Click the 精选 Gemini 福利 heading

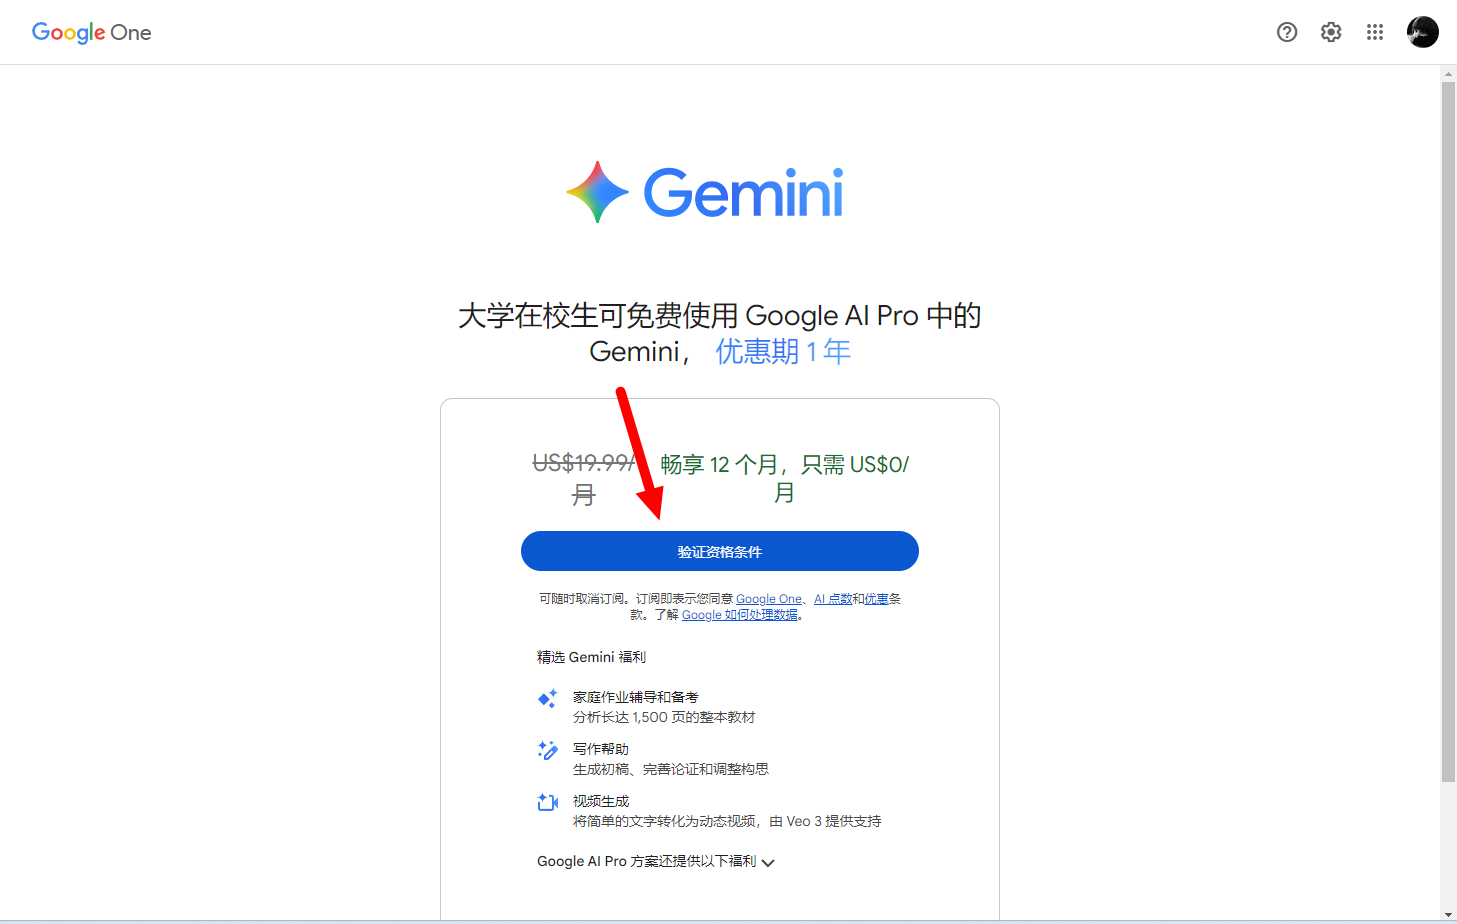tap(591, 657)
